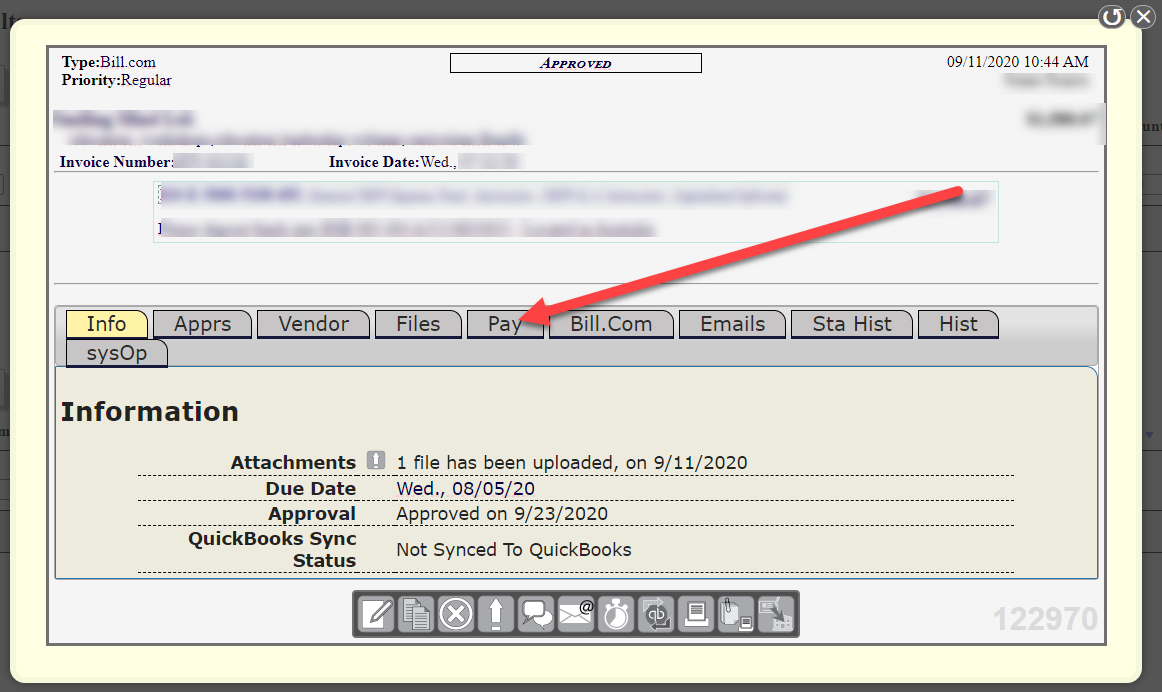
Task: Click the copy documents icon
Action: [416, 614]
